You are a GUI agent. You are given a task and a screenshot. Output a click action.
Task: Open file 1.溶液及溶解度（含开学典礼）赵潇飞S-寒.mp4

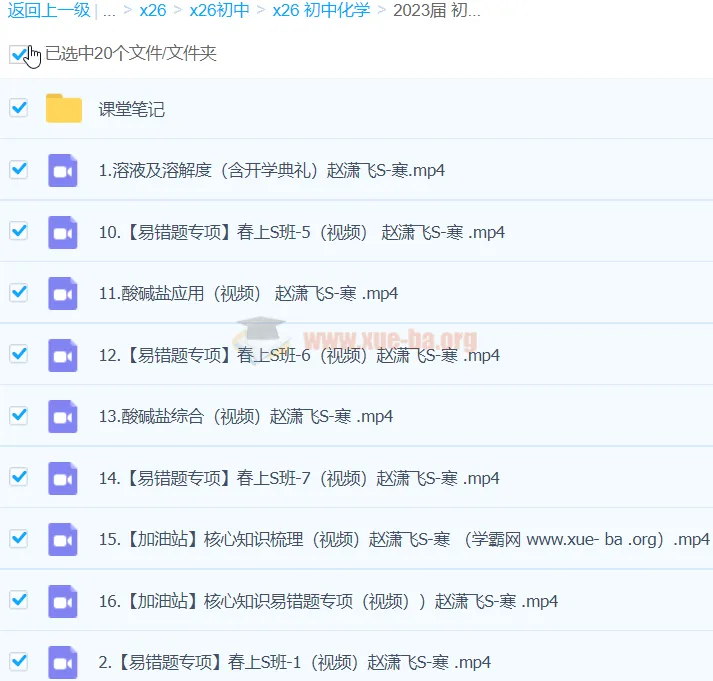(271, 170)
